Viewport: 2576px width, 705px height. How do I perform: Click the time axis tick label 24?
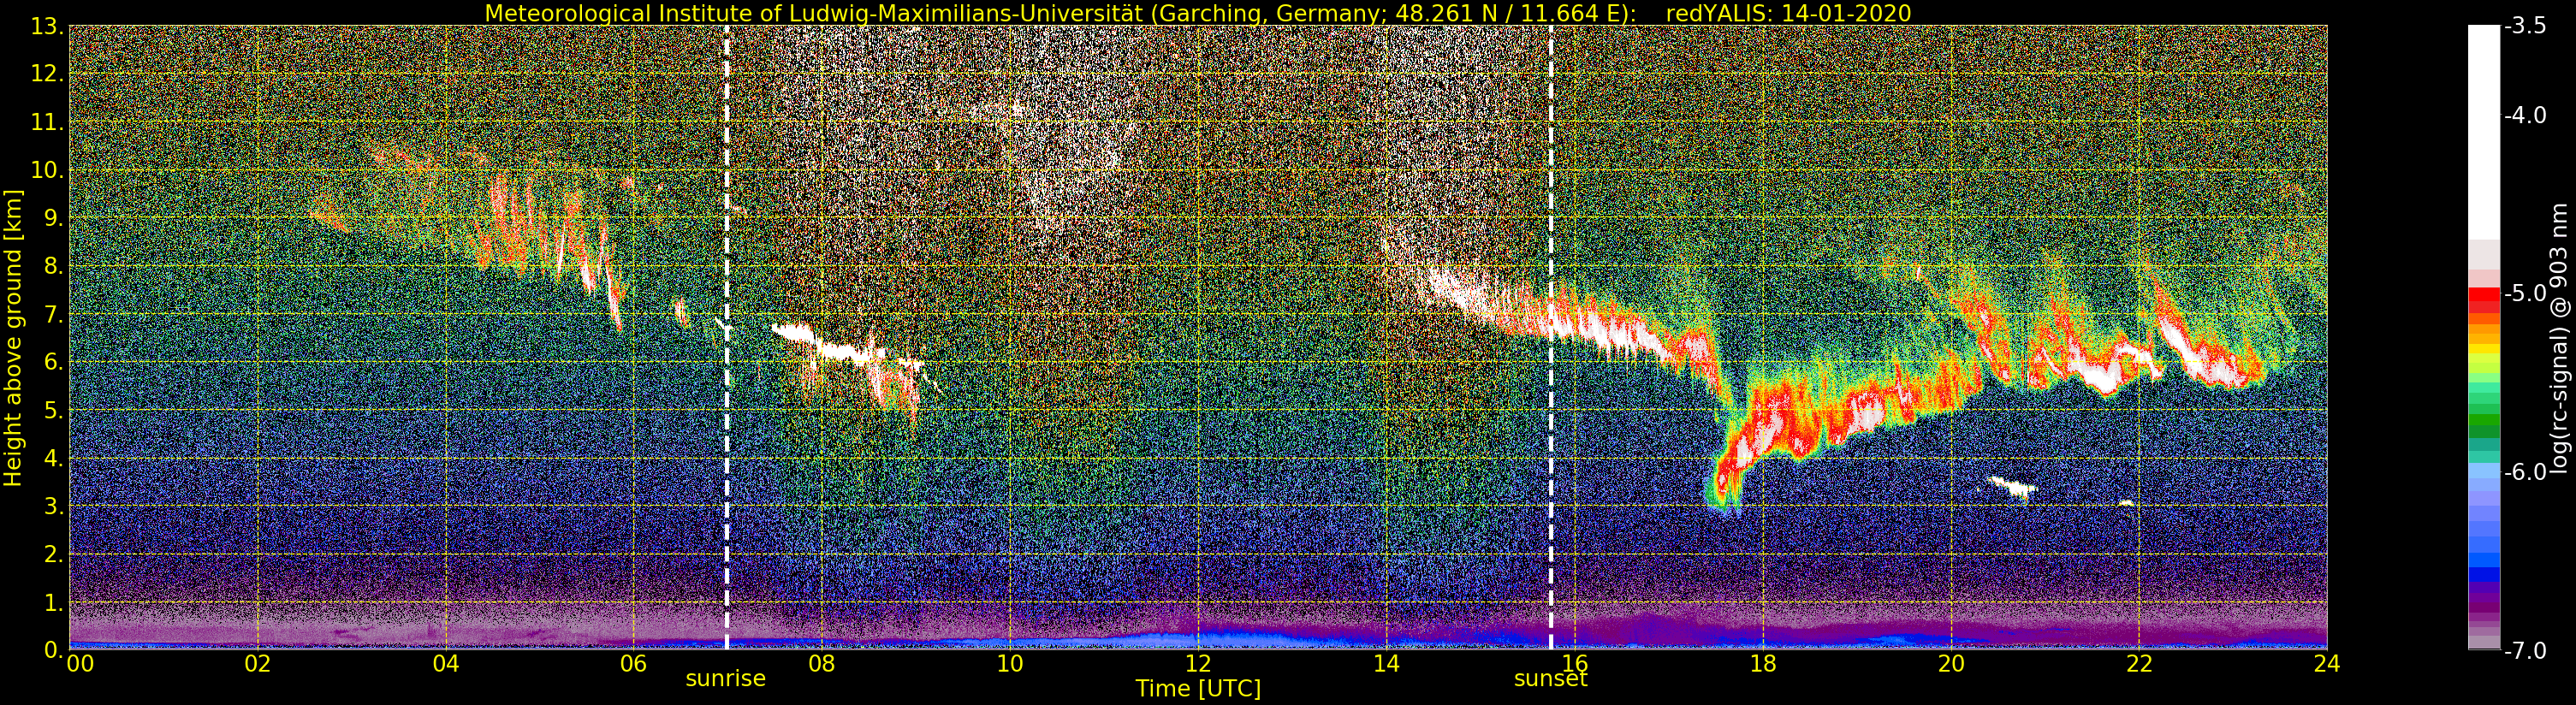2327,664
